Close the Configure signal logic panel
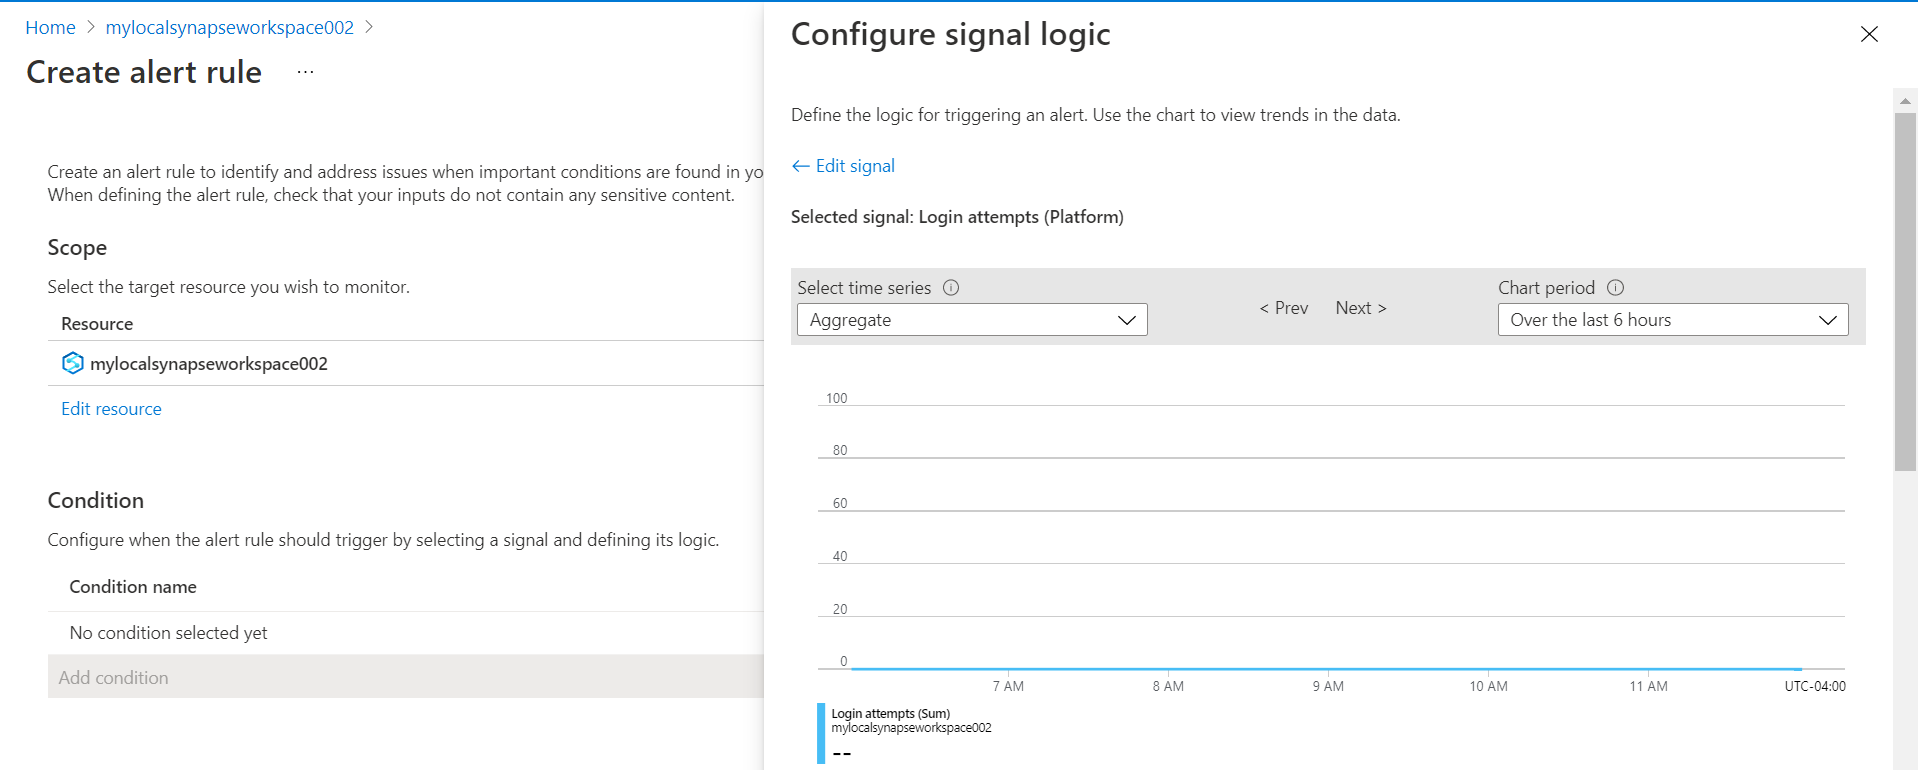The image size is (1918, 770). click(1868, 34)
